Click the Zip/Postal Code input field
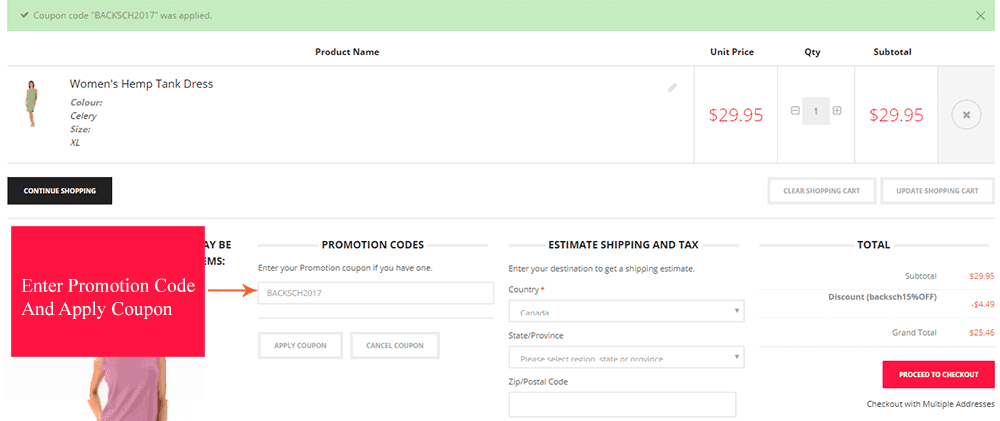The width and height of the screenshot is (1000, 421). 622,404
